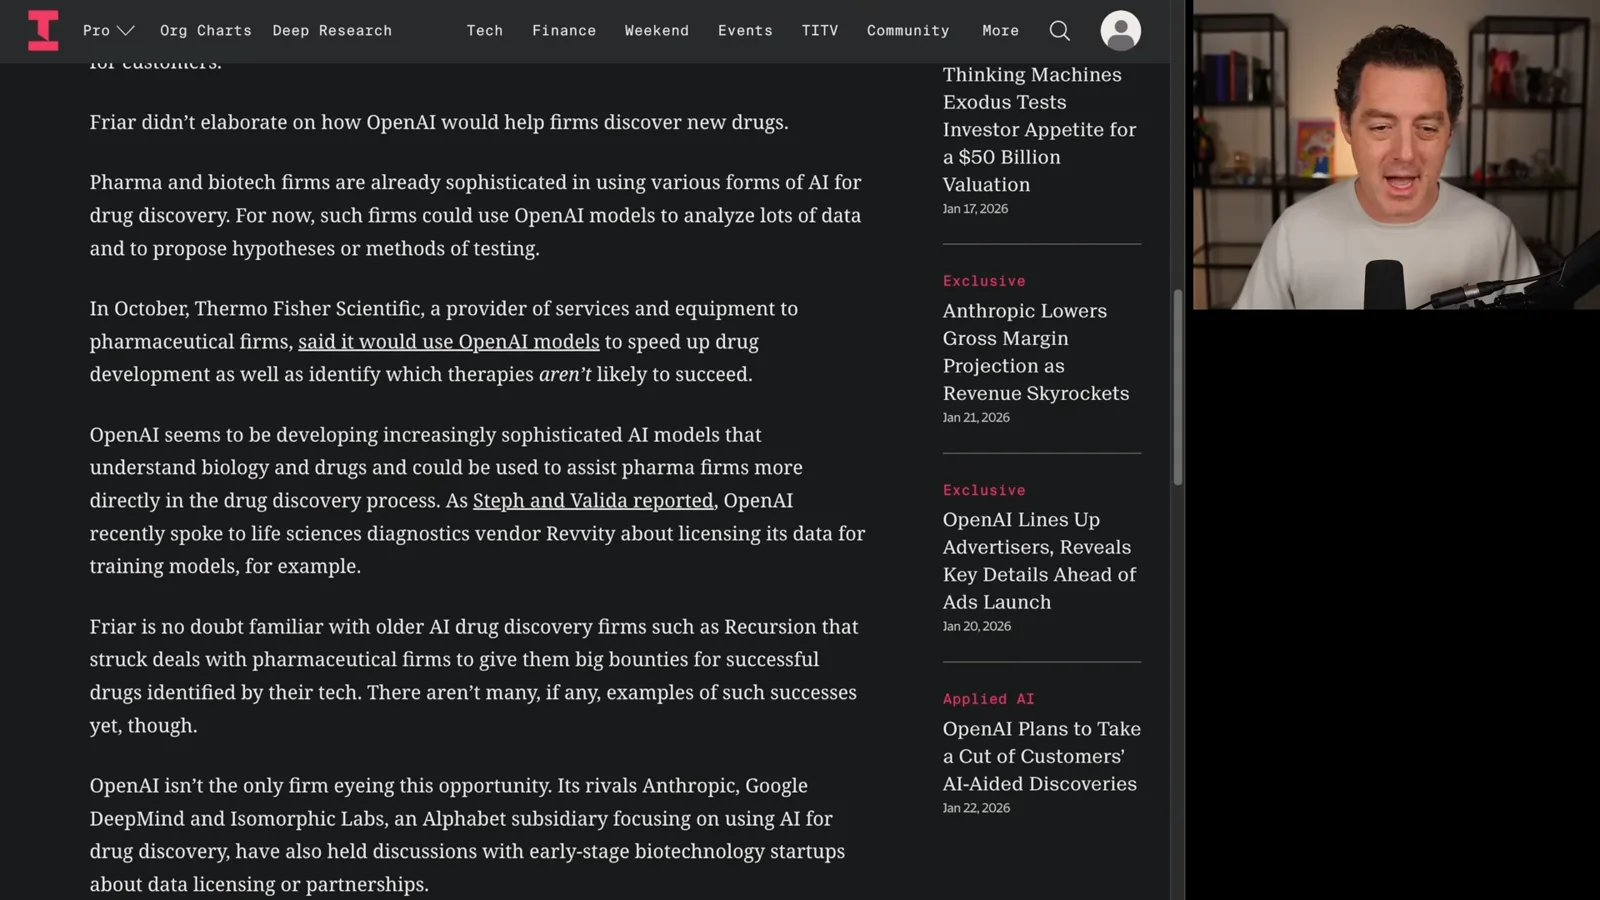Open OpenAI Plans to Take a Cut article
Screen dimensions: 1600x900
click(1041, 756)
